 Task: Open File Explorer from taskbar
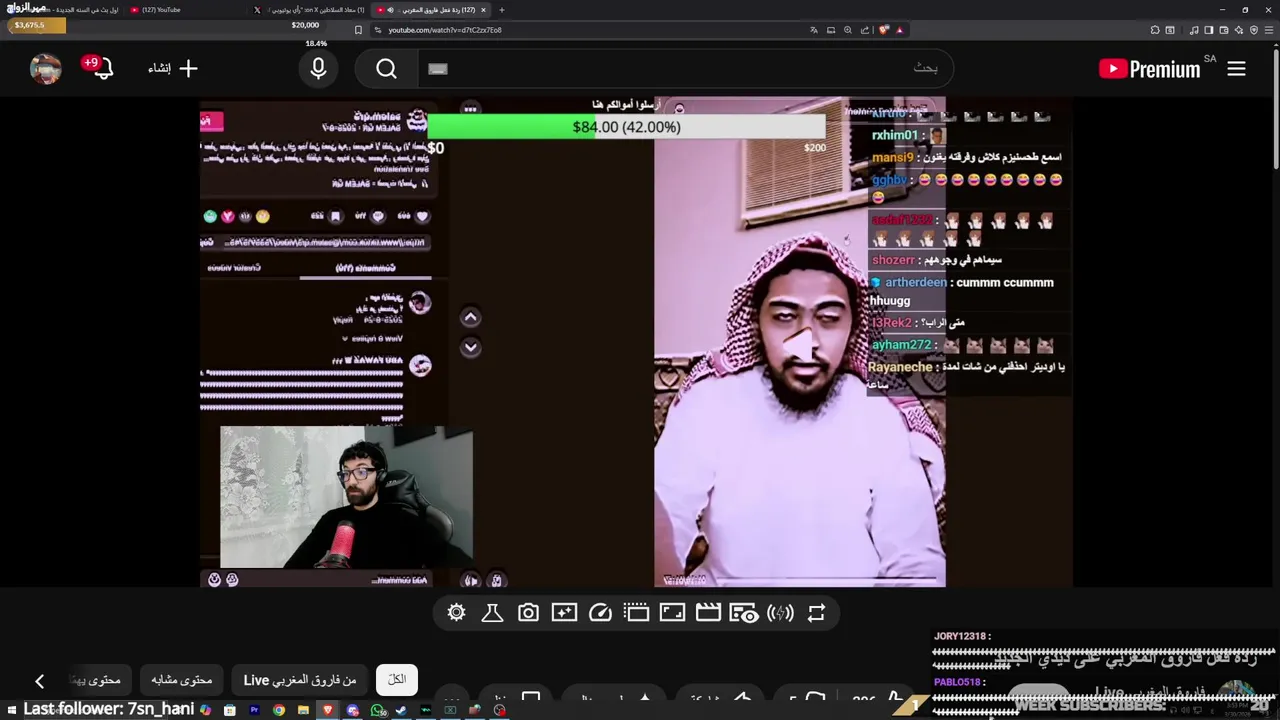pos(303,710)
